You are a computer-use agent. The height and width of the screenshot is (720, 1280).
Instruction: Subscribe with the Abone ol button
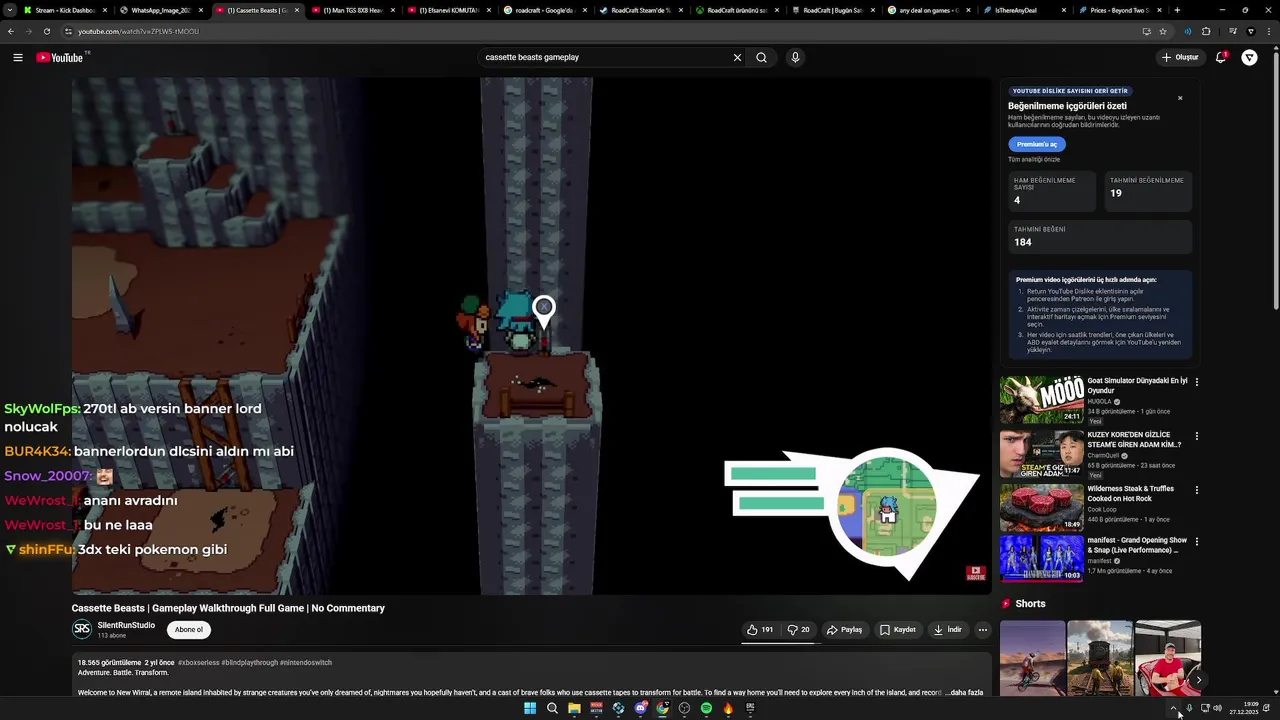(x=189, y=630)
